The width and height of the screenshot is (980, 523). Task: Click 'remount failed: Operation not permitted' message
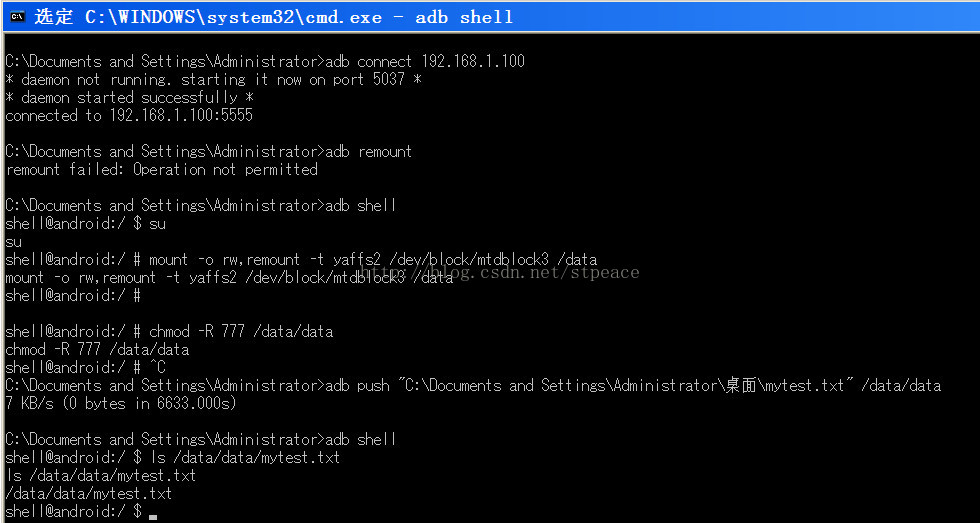click(161, 170)
